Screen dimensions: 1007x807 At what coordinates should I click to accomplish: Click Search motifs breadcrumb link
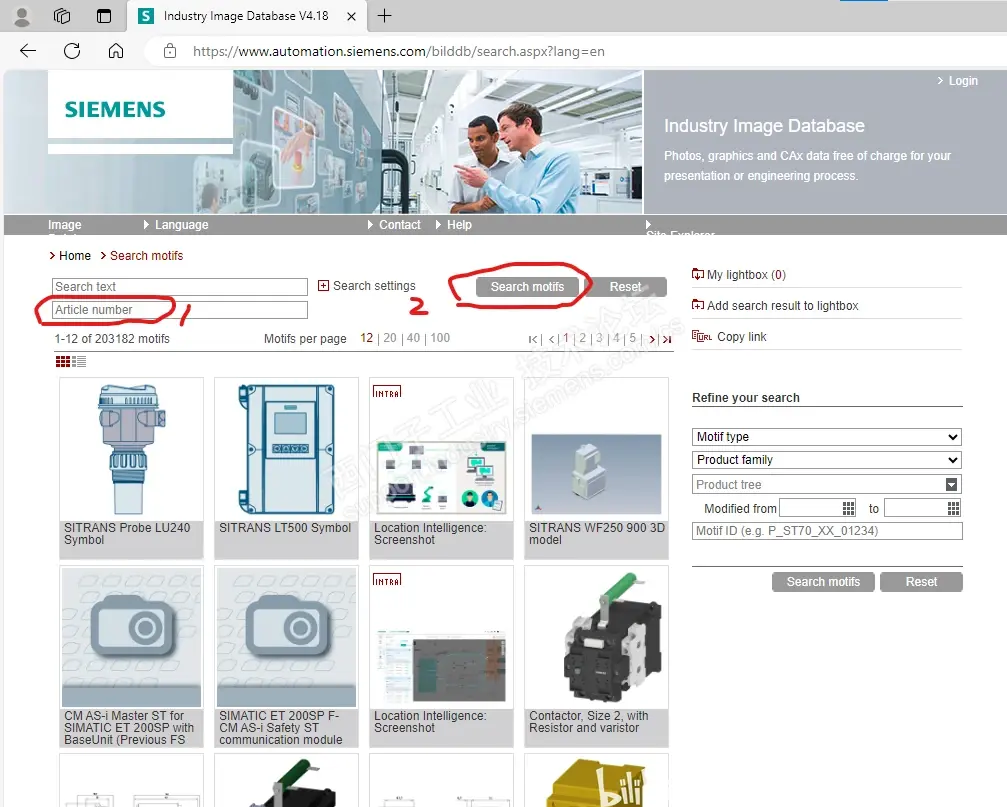[146, 256]
